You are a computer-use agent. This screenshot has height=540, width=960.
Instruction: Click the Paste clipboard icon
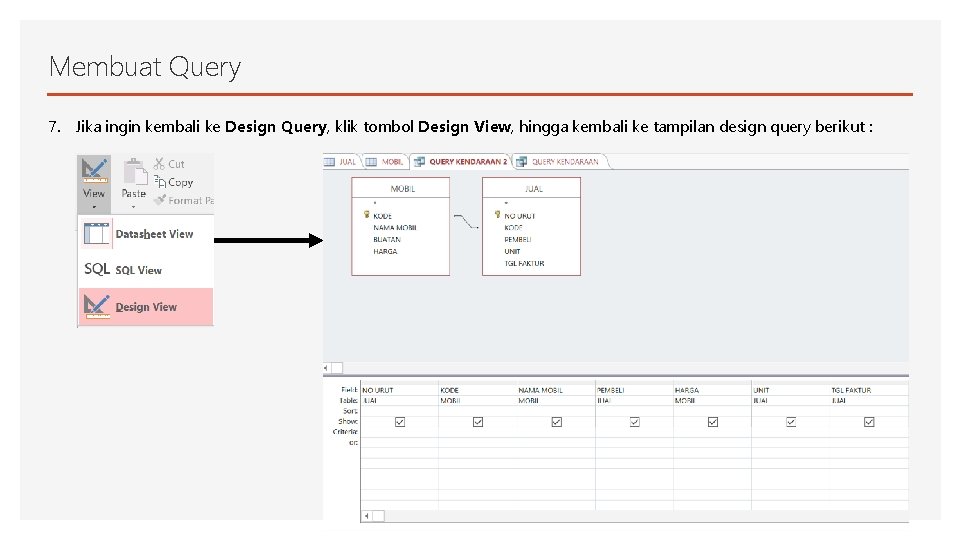[135, 172]
